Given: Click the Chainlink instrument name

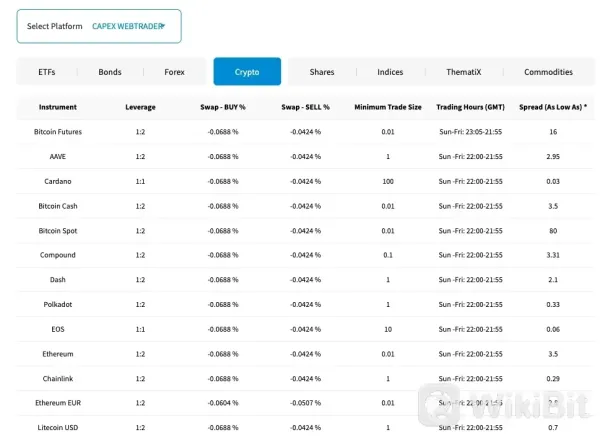Looking at the screenshot, I should click(x=57, y=378).
